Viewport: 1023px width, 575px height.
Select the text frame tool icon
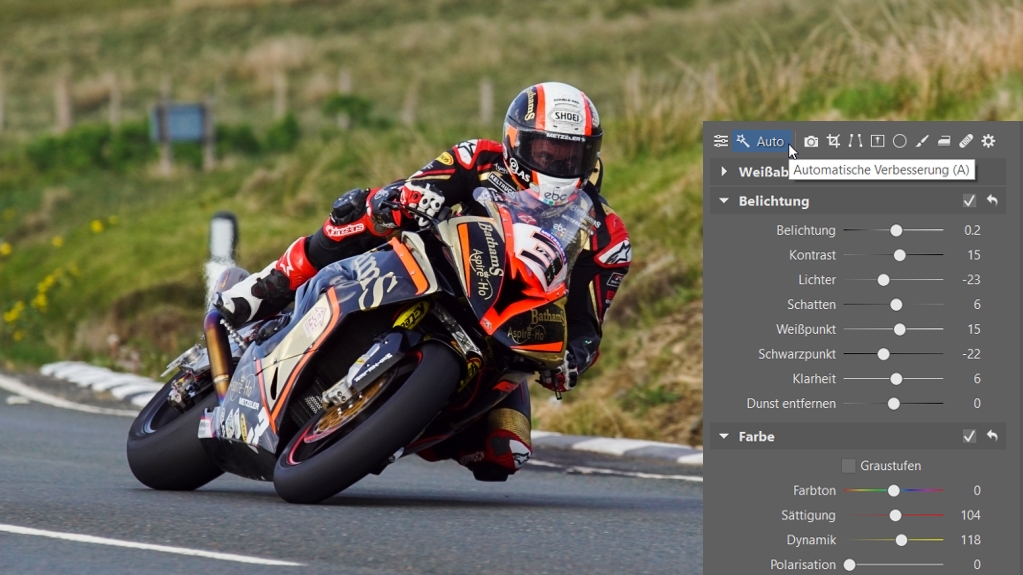click(878, 141)
